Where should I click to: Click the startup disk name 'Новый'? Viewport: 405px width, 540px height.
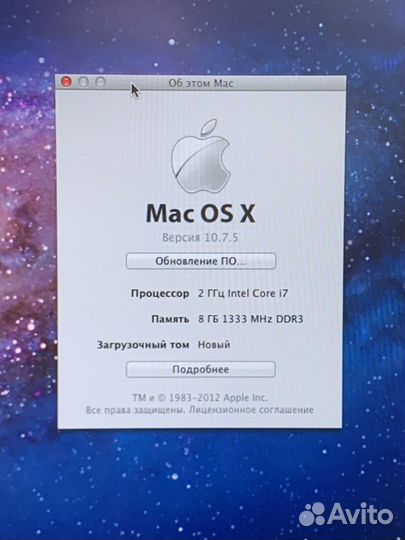(x=214, y=344)
